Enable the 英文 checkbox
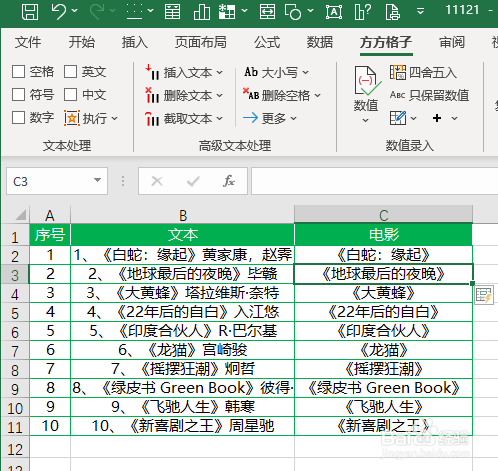Viewport: 498px width, 471px height. [x=70, y=72]
